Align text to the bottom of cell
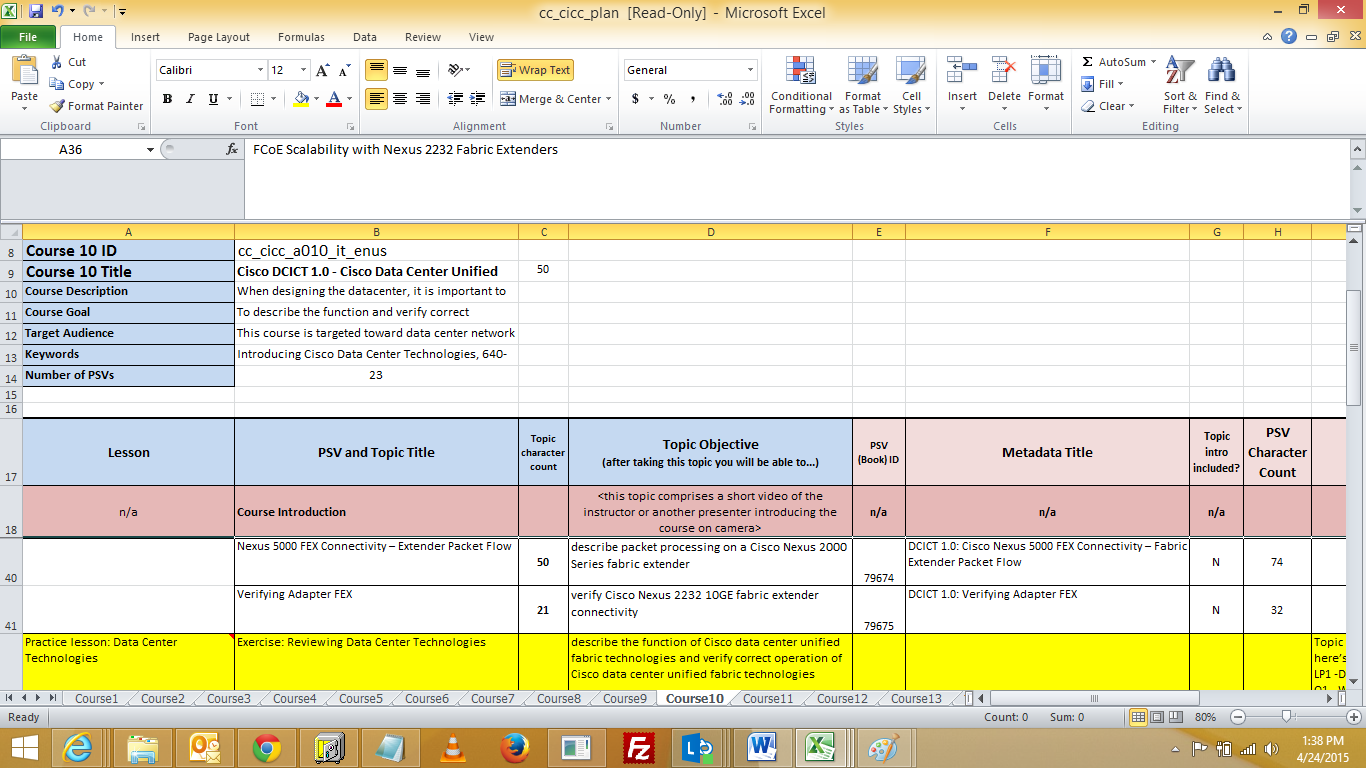Viewport: 1366px width, 768px height. click(423, 70)
